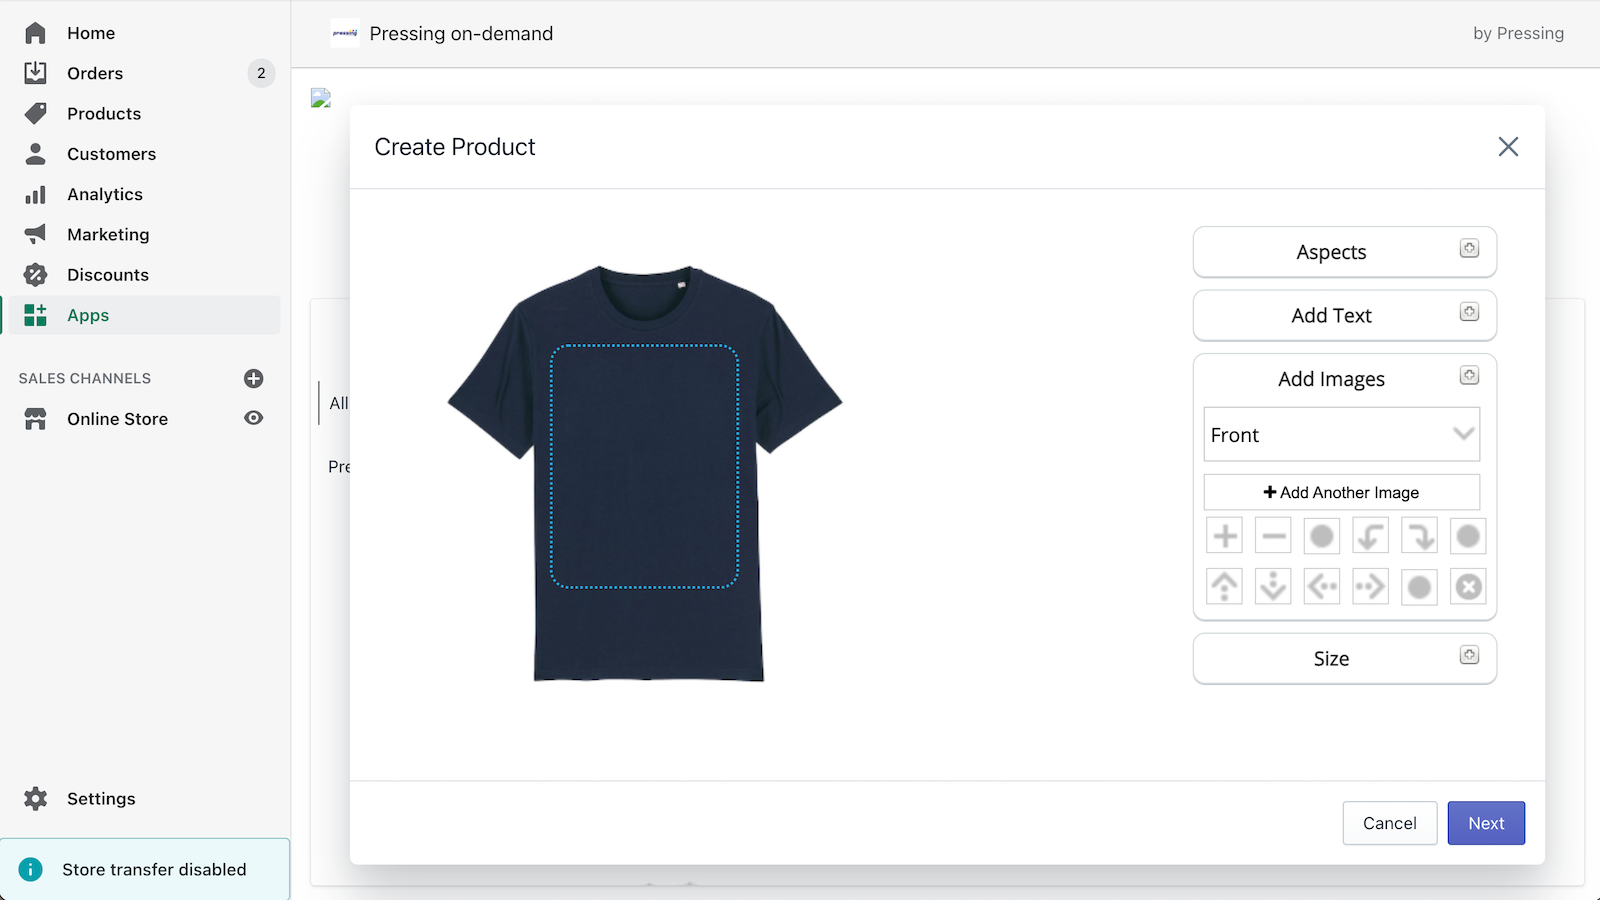This screenshot has width=1600, height=900.
Task: Remove image with the circled X icon
Action: coord(1468,586)
